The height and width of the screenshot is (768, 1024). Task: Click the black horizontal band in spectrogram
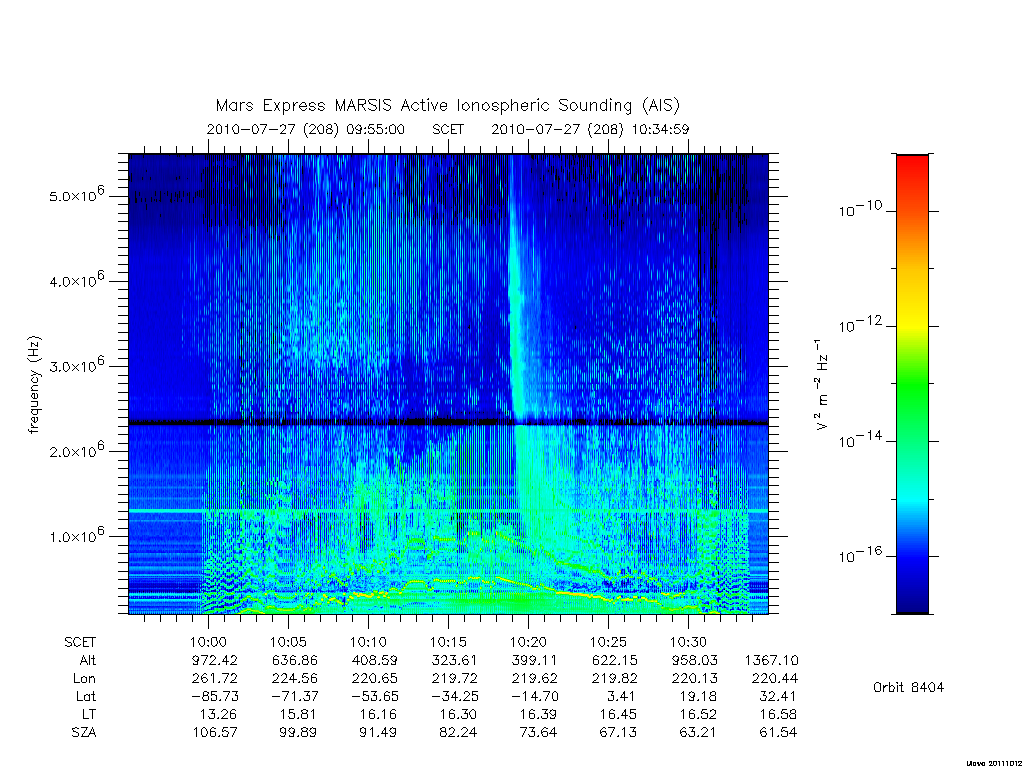click(448, 423)
